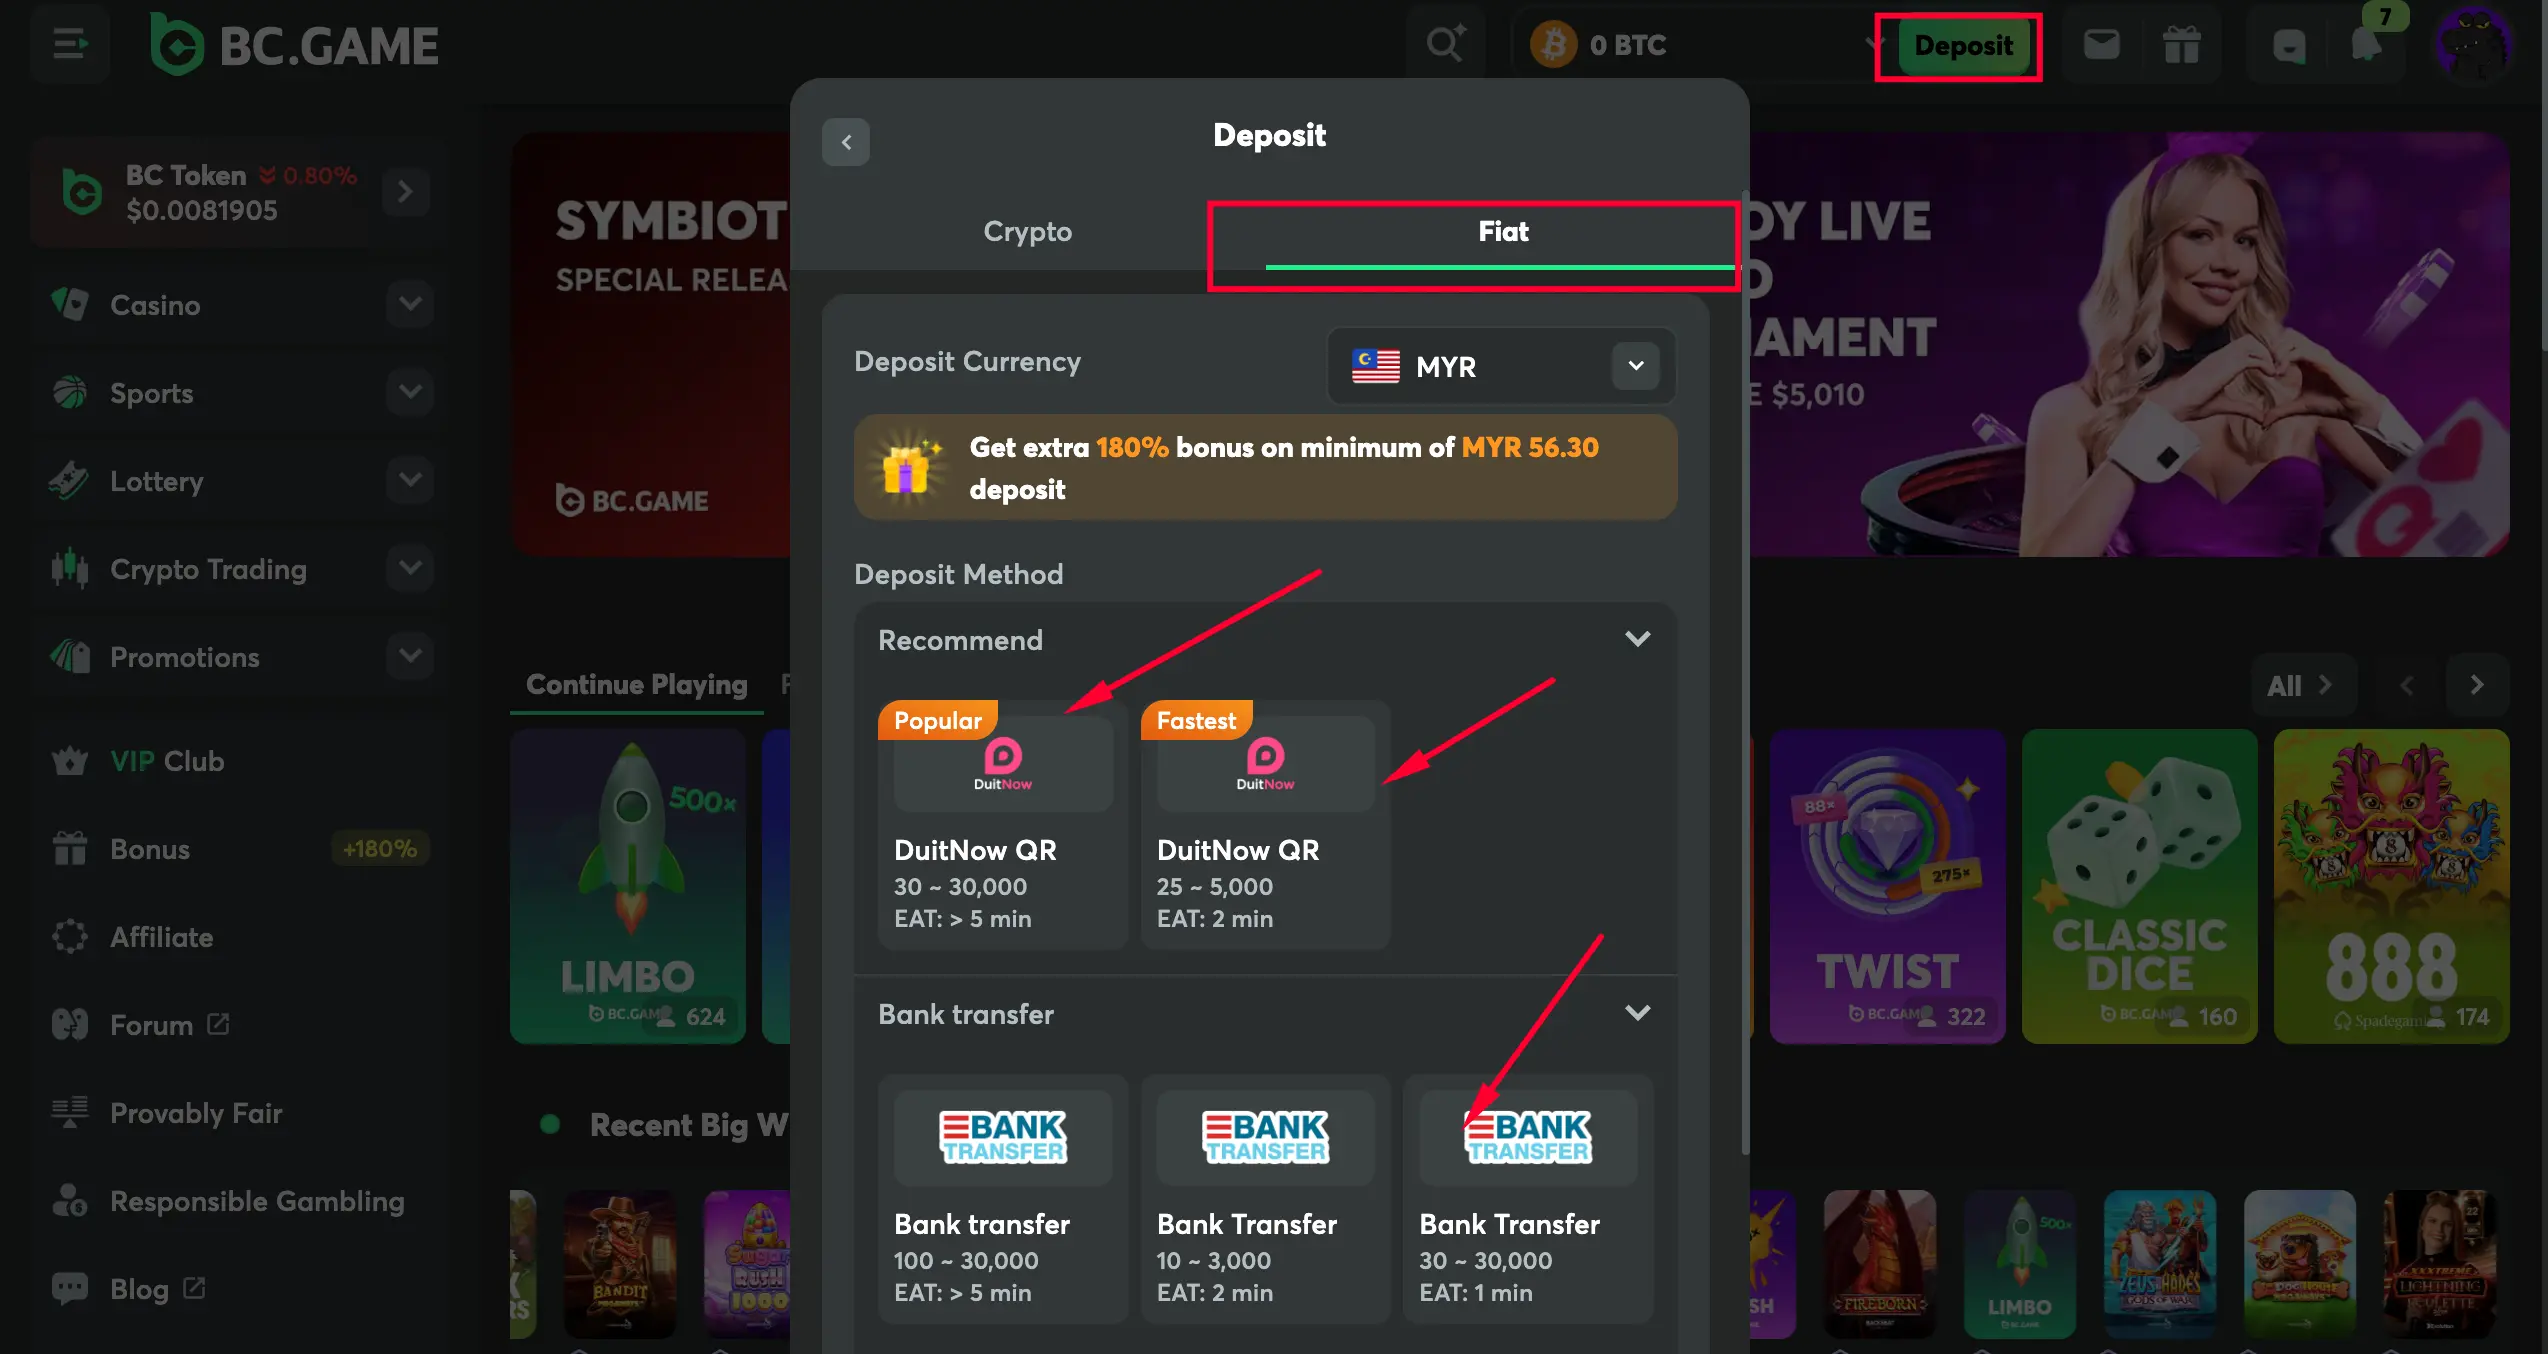Switch to the Crypto tab
2548x1354 pixels.
pos(1027,231)
